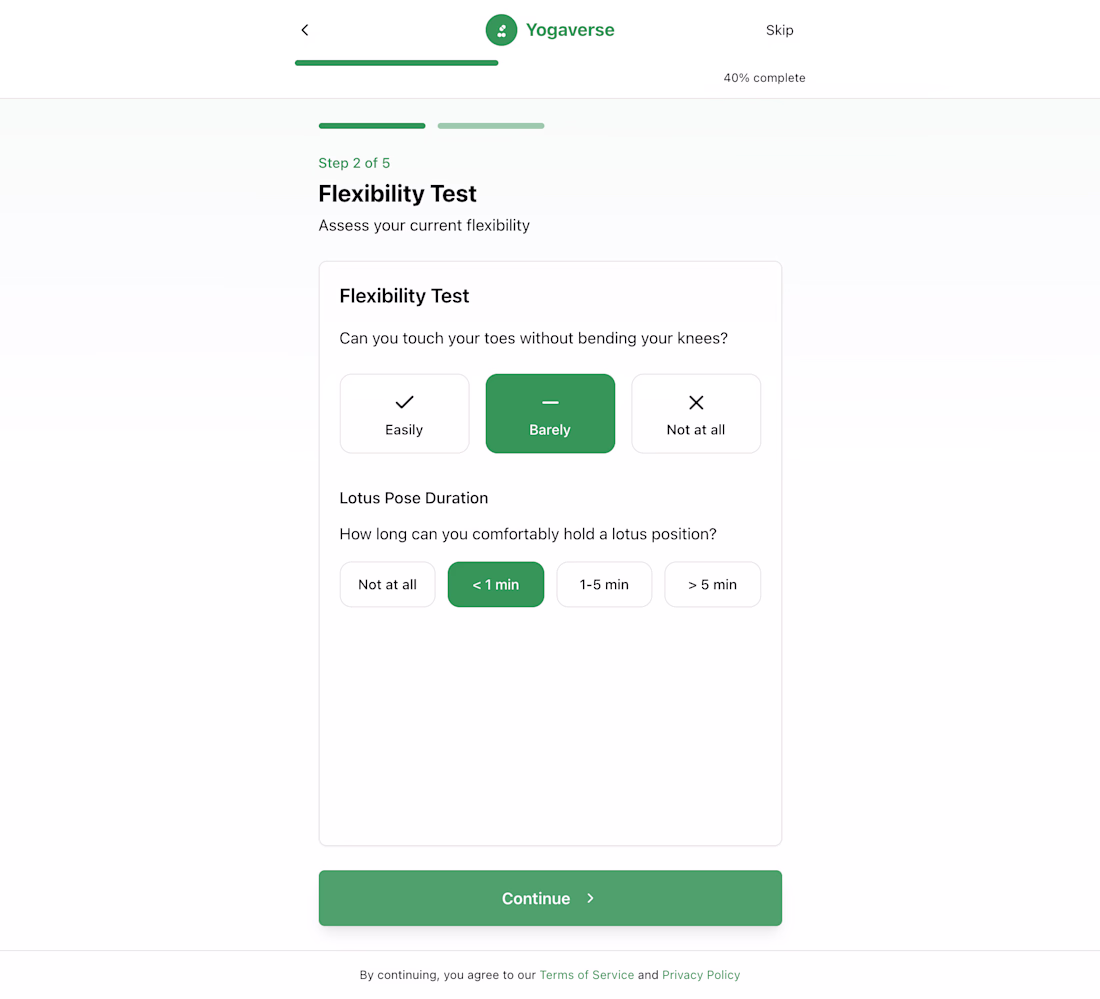Screen dimensions: 1100x999
Task: Click the dash icon above Barely
Action: click(x=550, y=402)
